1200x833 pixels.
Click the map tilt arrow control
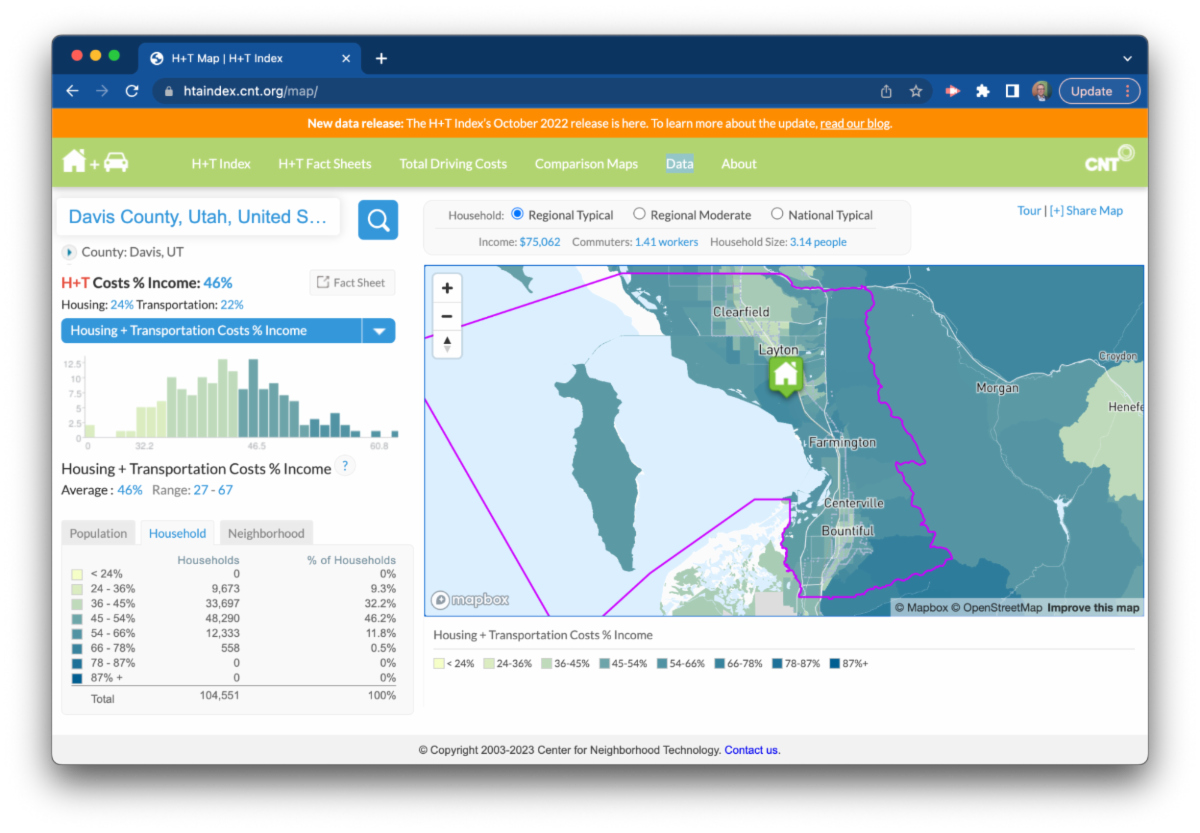[447, 344]
